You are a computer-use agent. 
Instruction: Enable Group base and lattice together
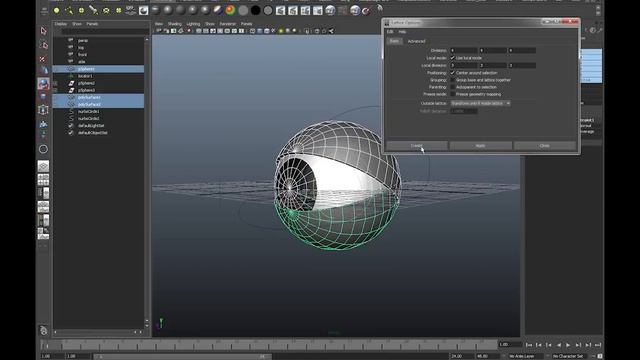(452, 80)
